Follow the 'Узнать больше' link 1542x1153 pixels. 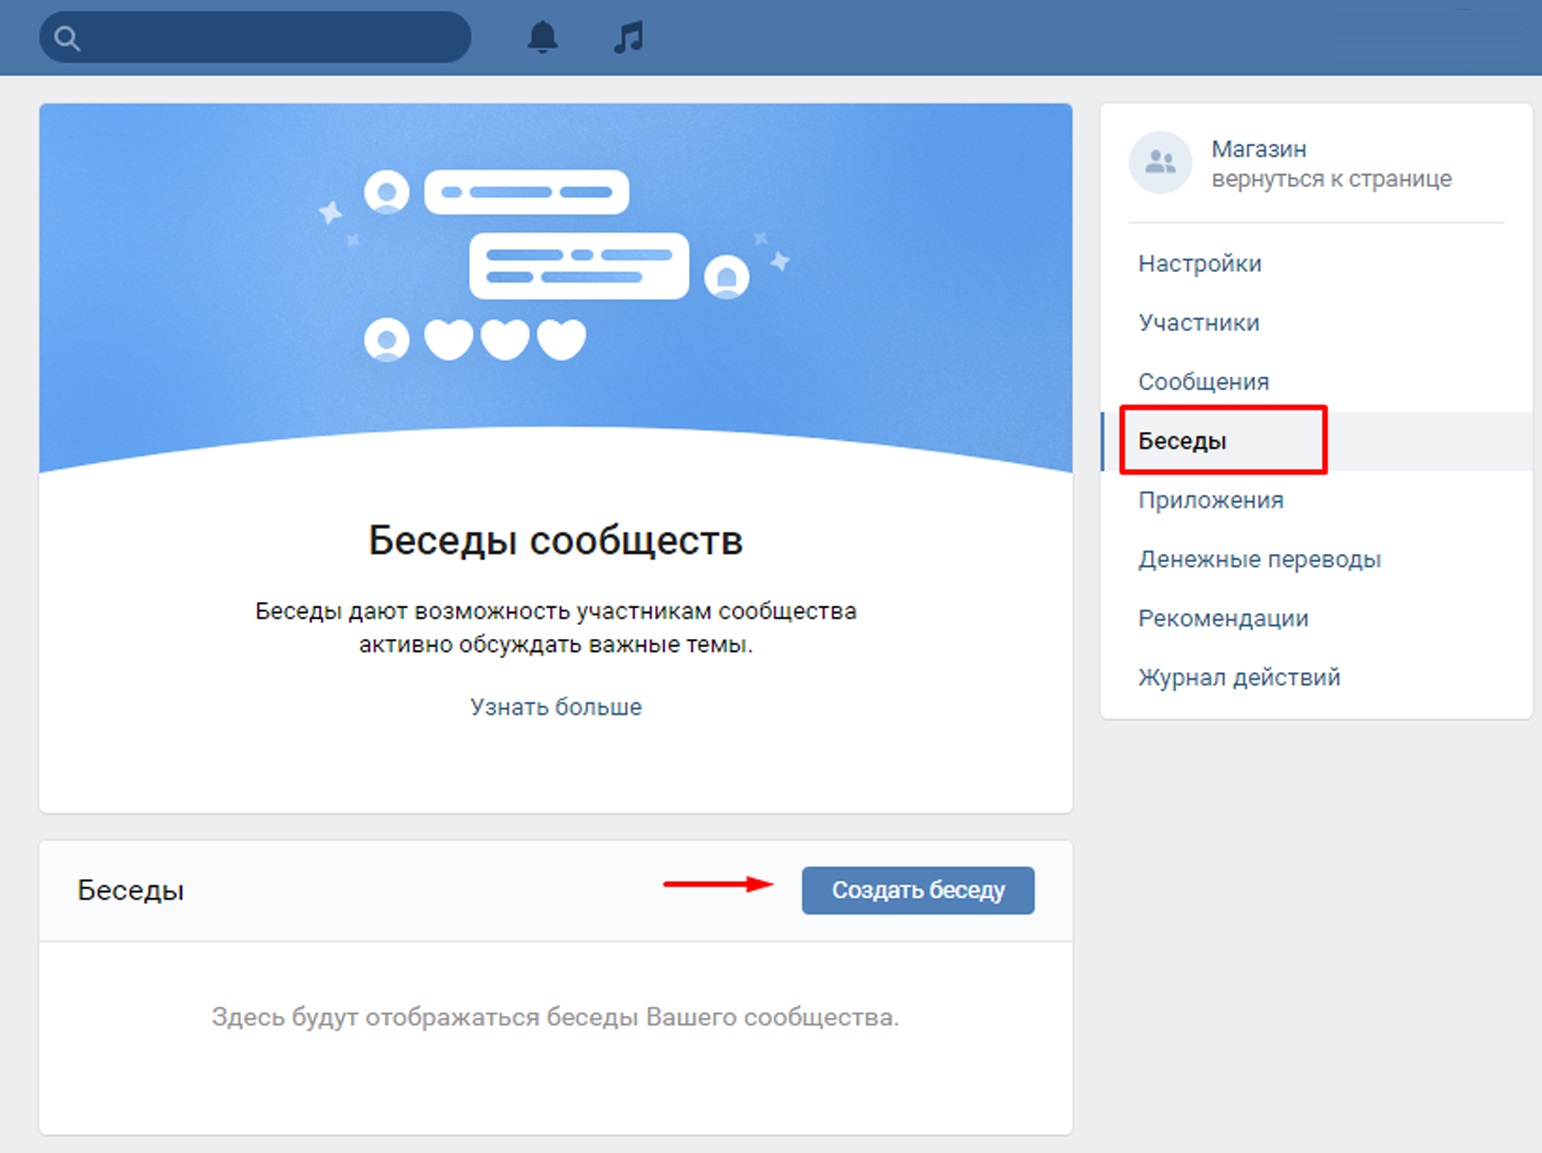click(x=556, y=707)
